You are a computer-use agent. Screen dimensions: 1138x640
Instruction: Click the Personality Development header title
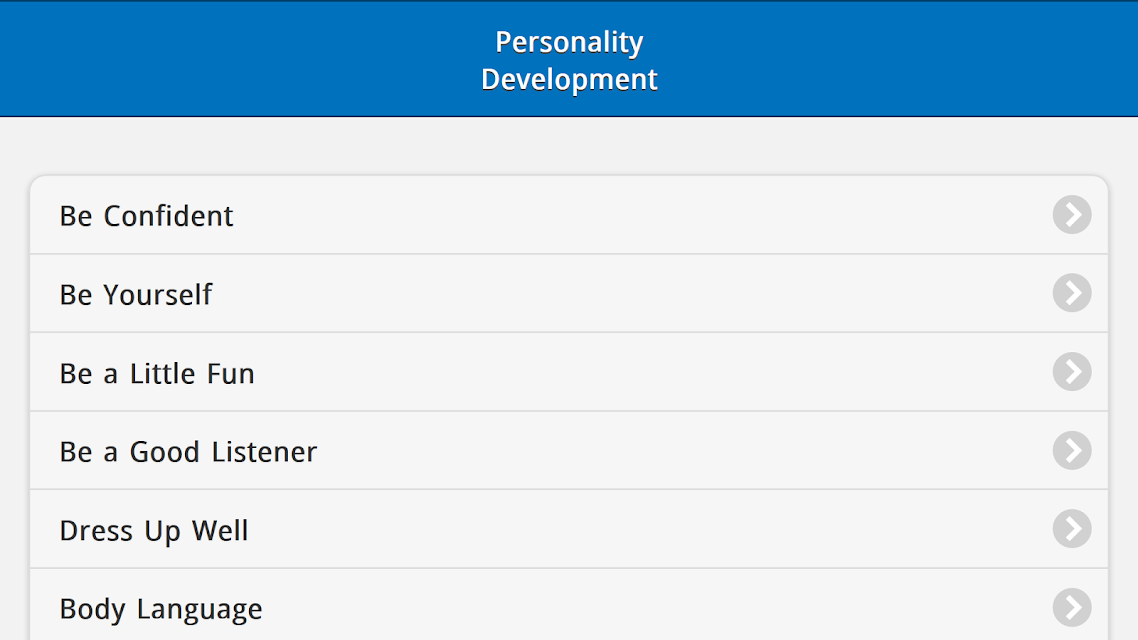point(569,60)
